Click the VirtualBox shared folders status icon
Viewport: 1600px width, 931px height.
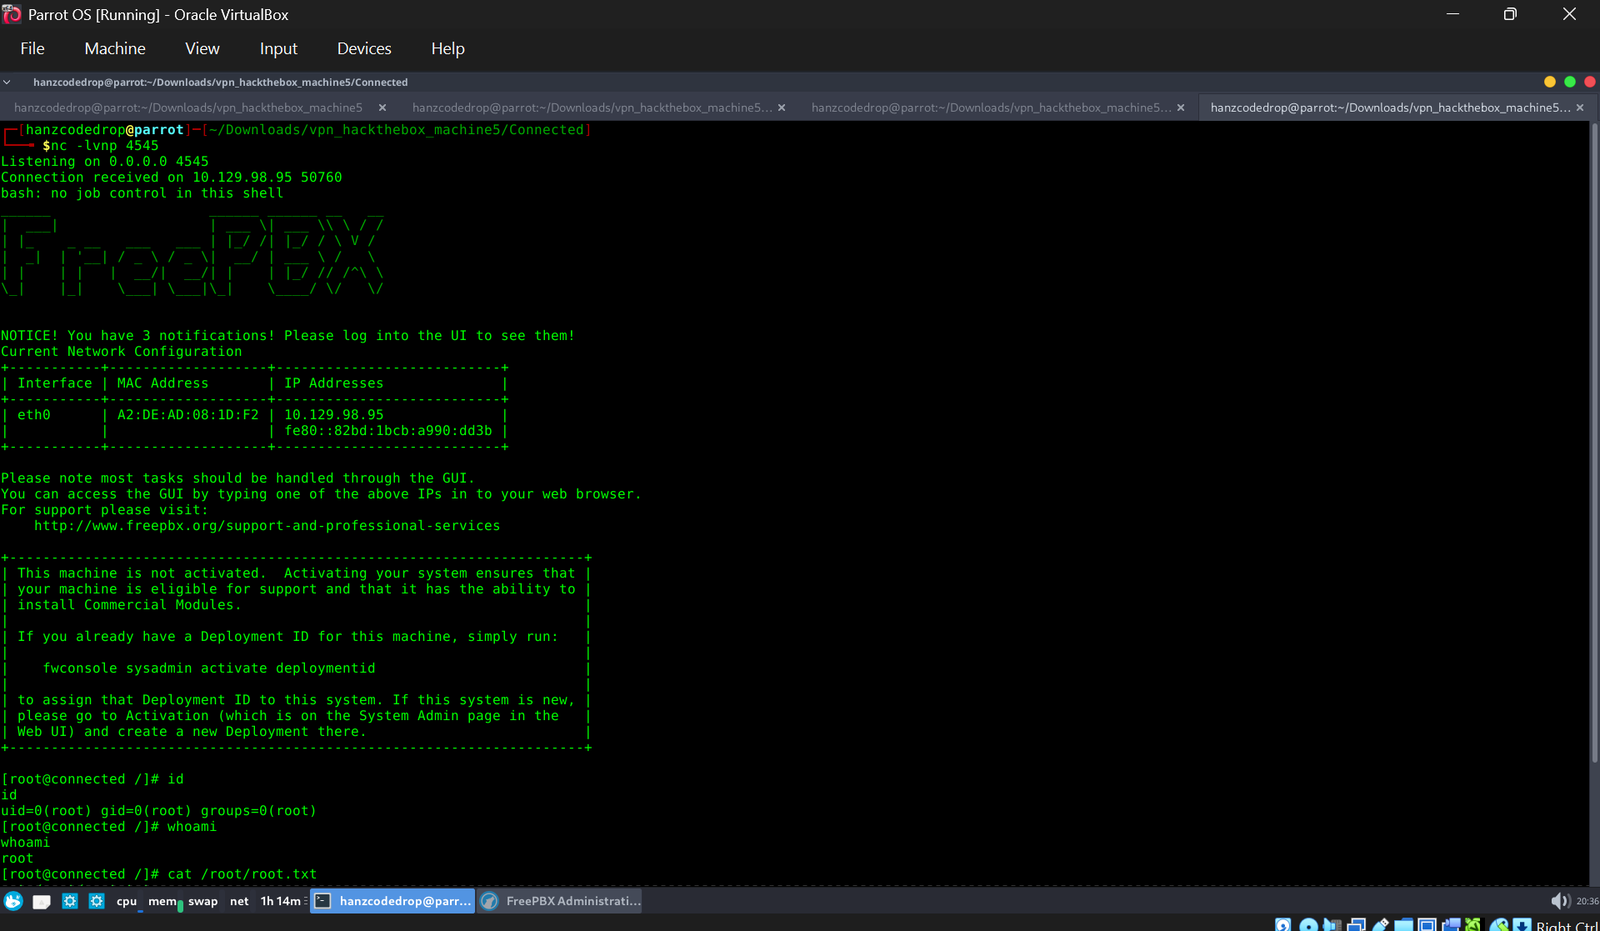1404,926
